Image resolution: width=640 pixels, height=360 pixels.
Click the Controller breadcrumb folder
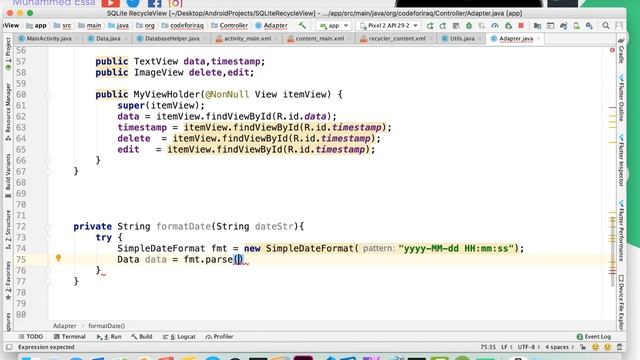coord(229,25)
